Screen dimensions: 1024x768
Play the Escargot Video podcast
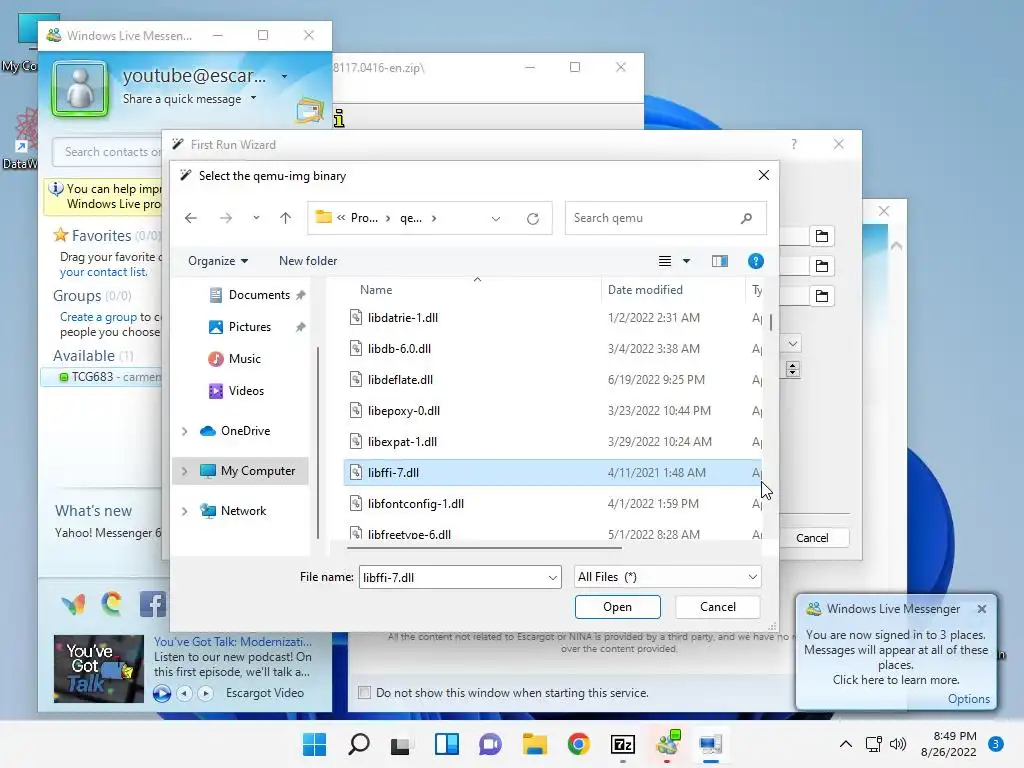tap(162, 693)
